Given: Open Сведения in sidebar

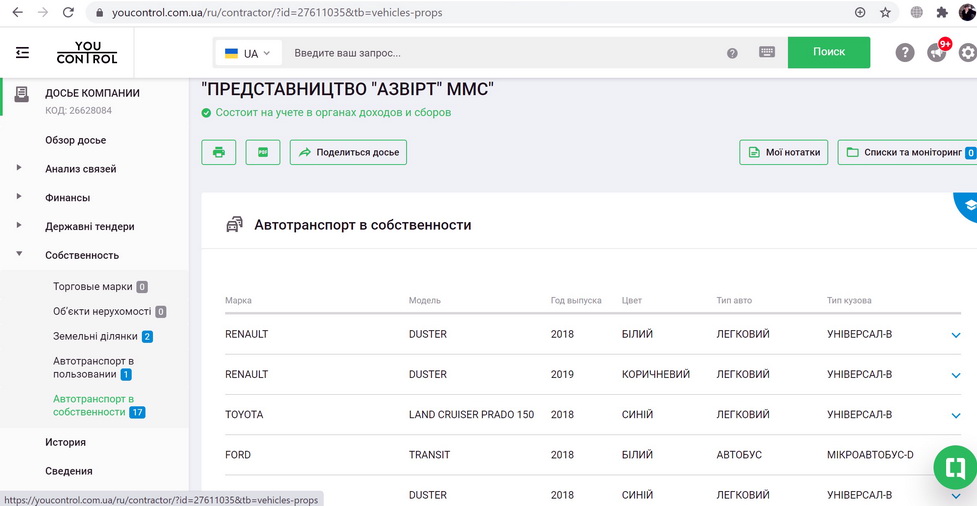Looking at the screenshot, I should click(x=69, y=471).
